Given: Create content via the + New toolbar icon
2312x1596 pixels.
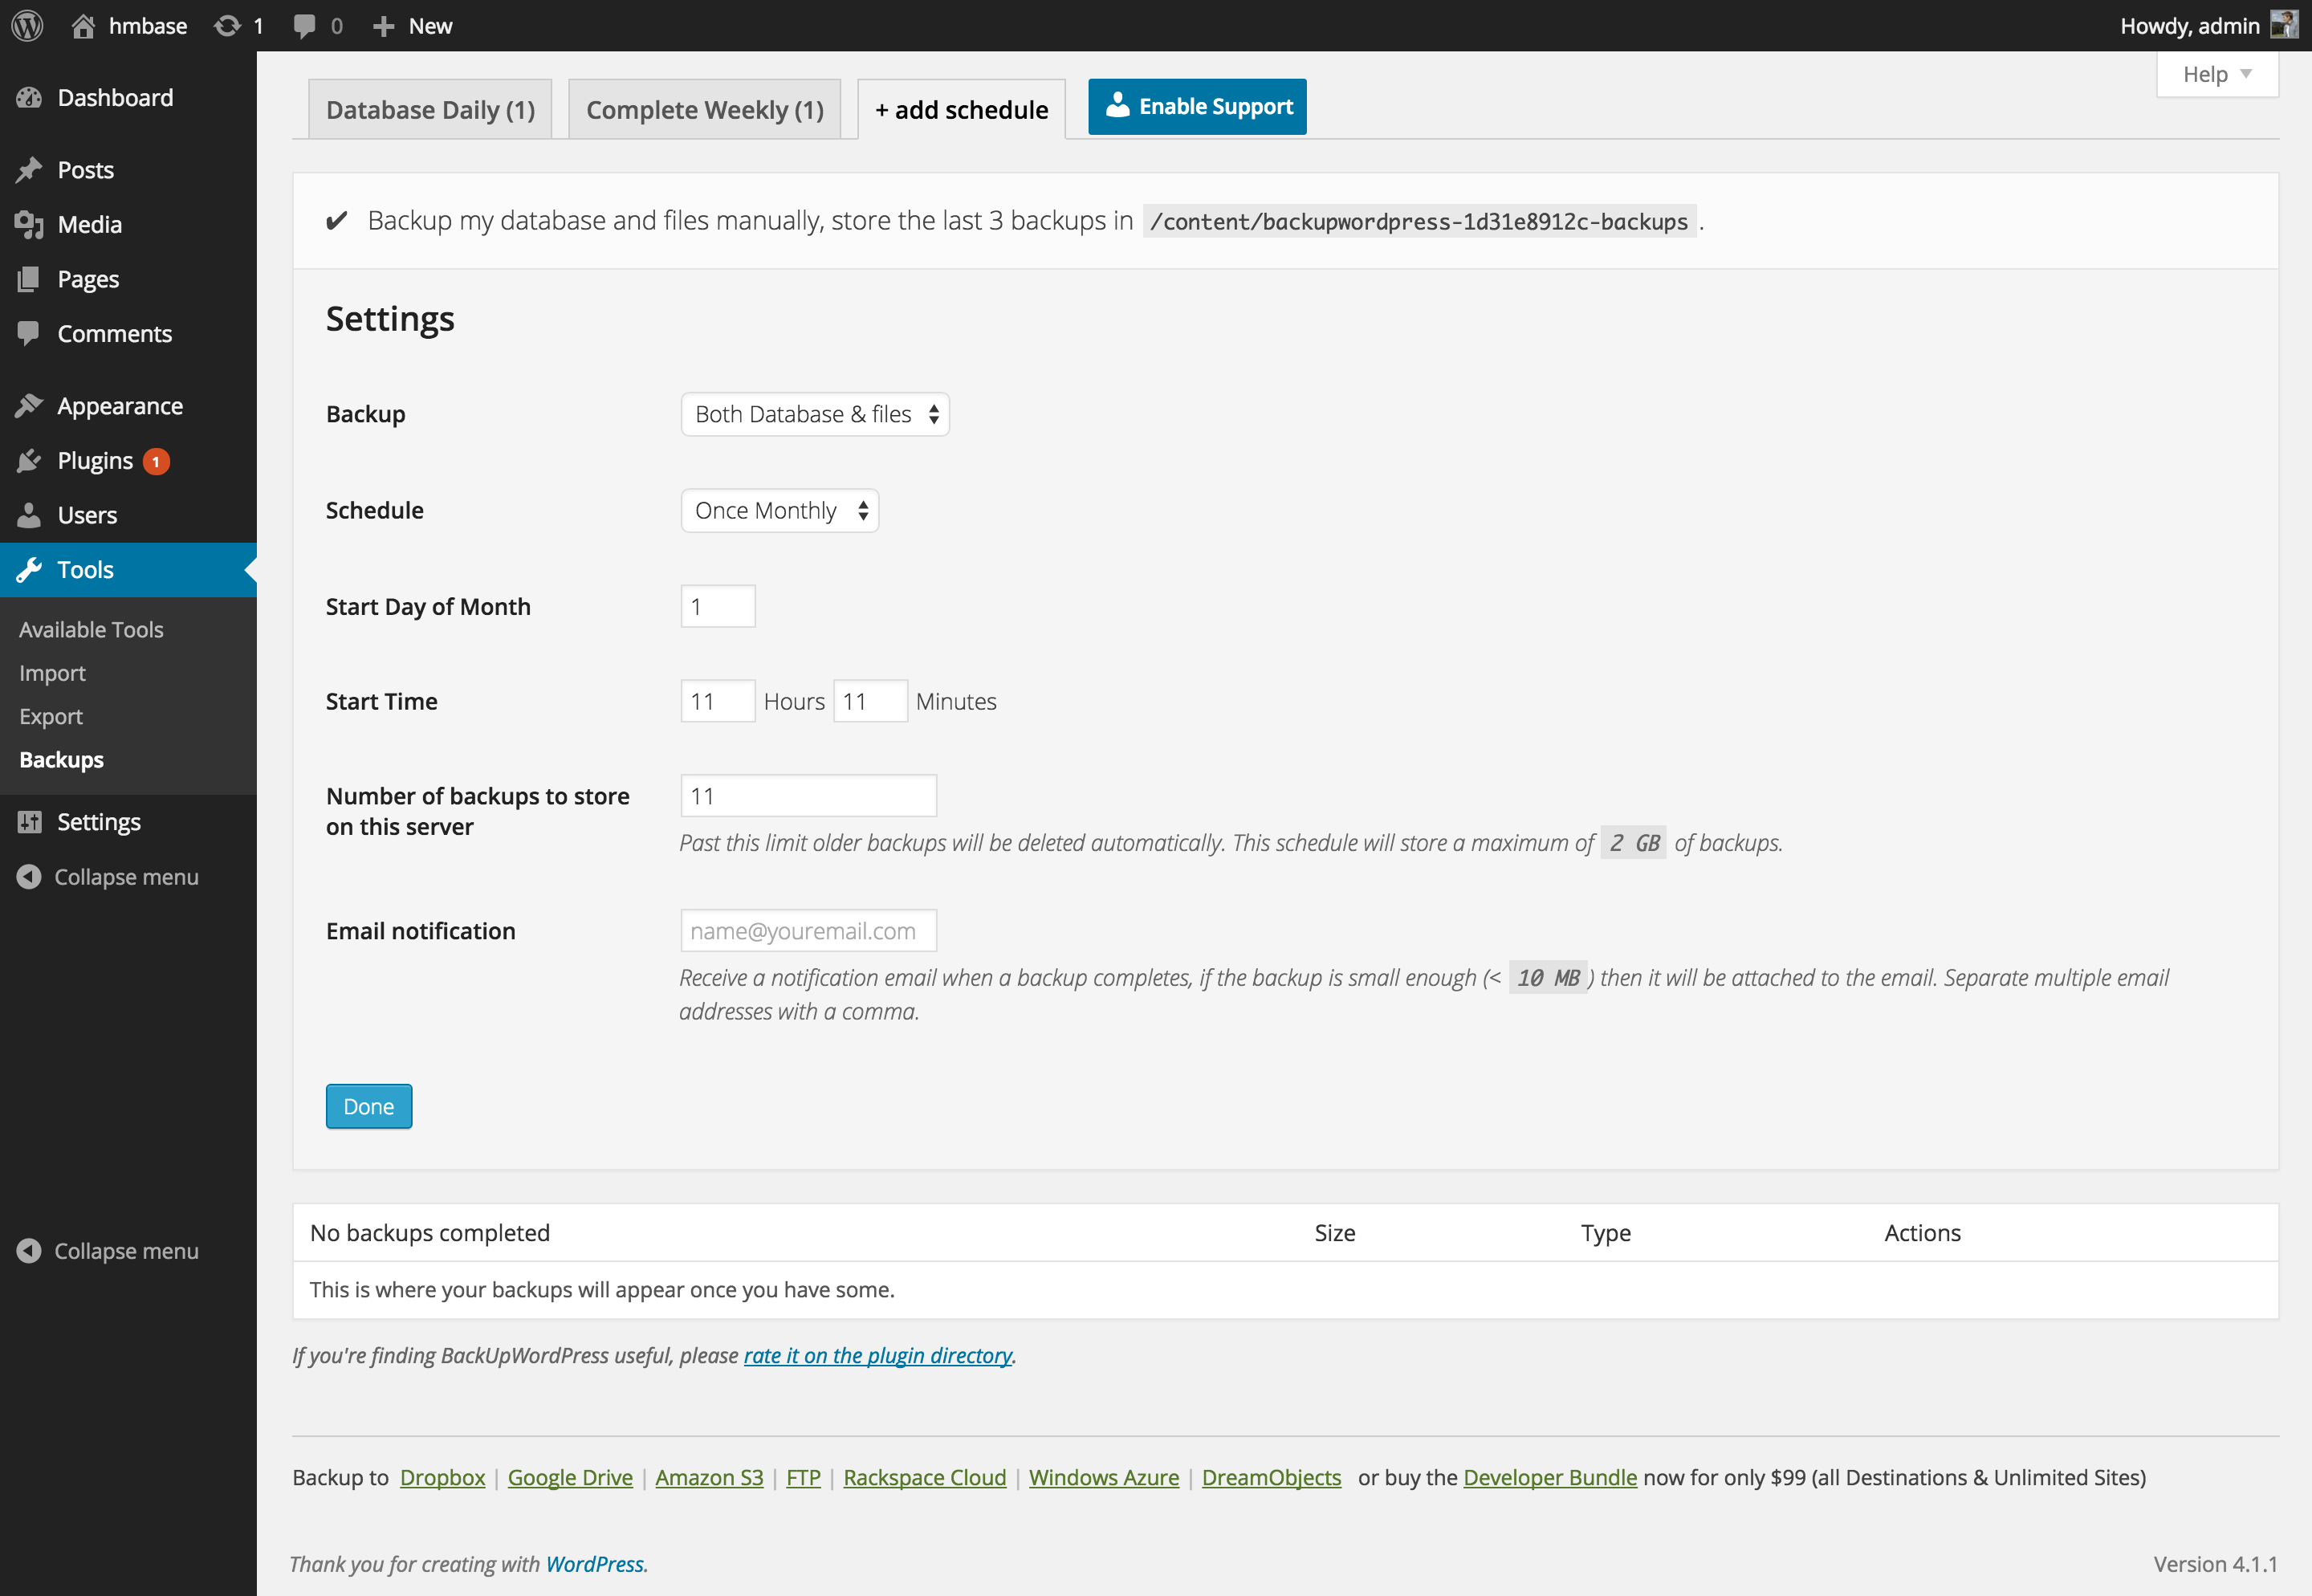Looking at the screenshot, I should coord(383,25).
